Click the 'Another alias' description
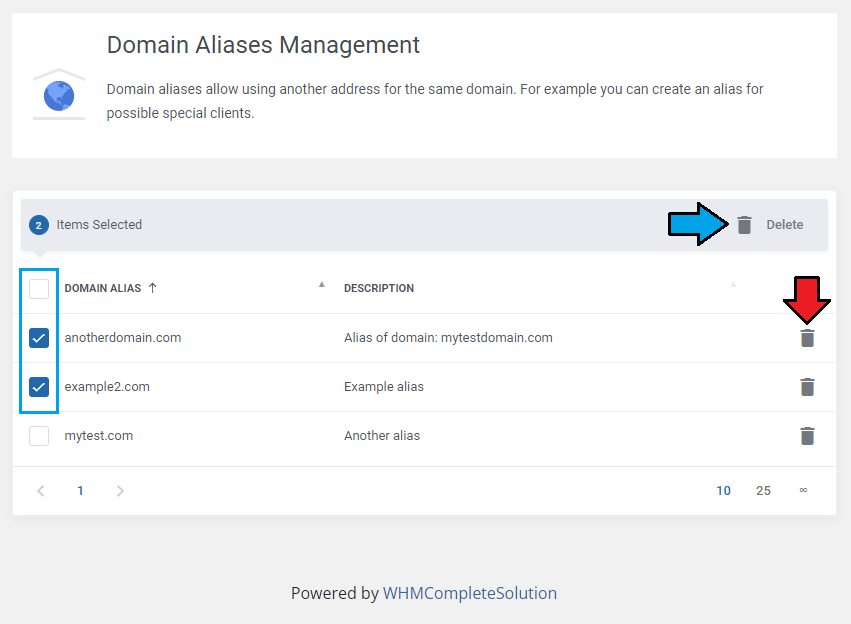The image size is (851, 624). click(382, 436)
